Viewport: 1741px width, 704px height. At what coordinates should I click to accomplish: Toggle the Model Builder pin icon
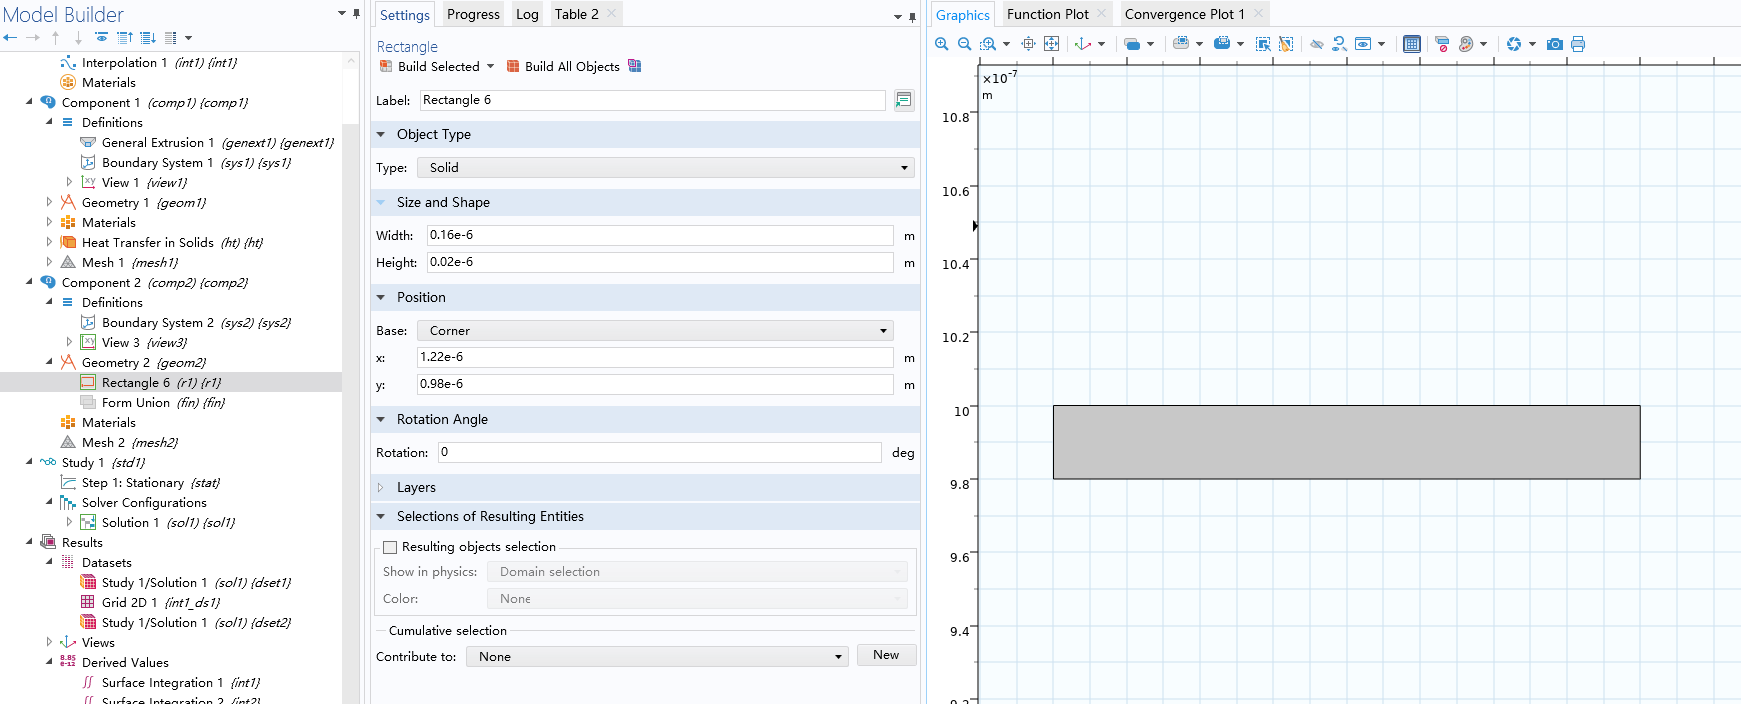tap(356, 14)
